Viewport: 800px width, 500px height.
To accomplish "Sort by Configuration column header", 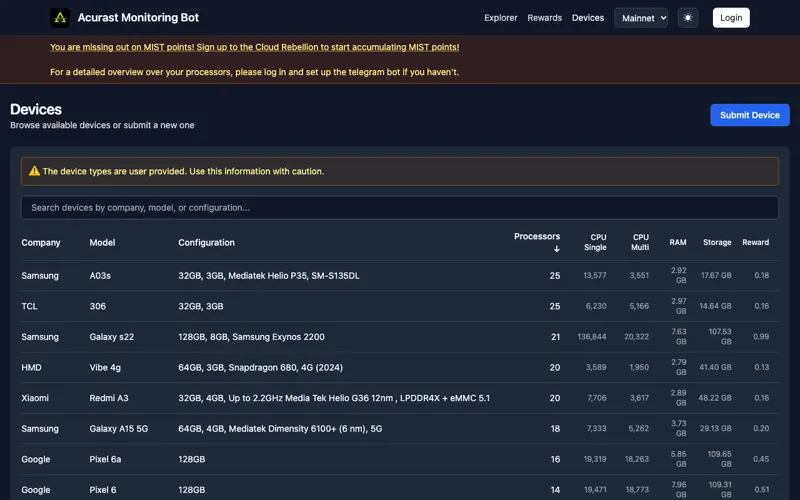I will tap(206, 242).
